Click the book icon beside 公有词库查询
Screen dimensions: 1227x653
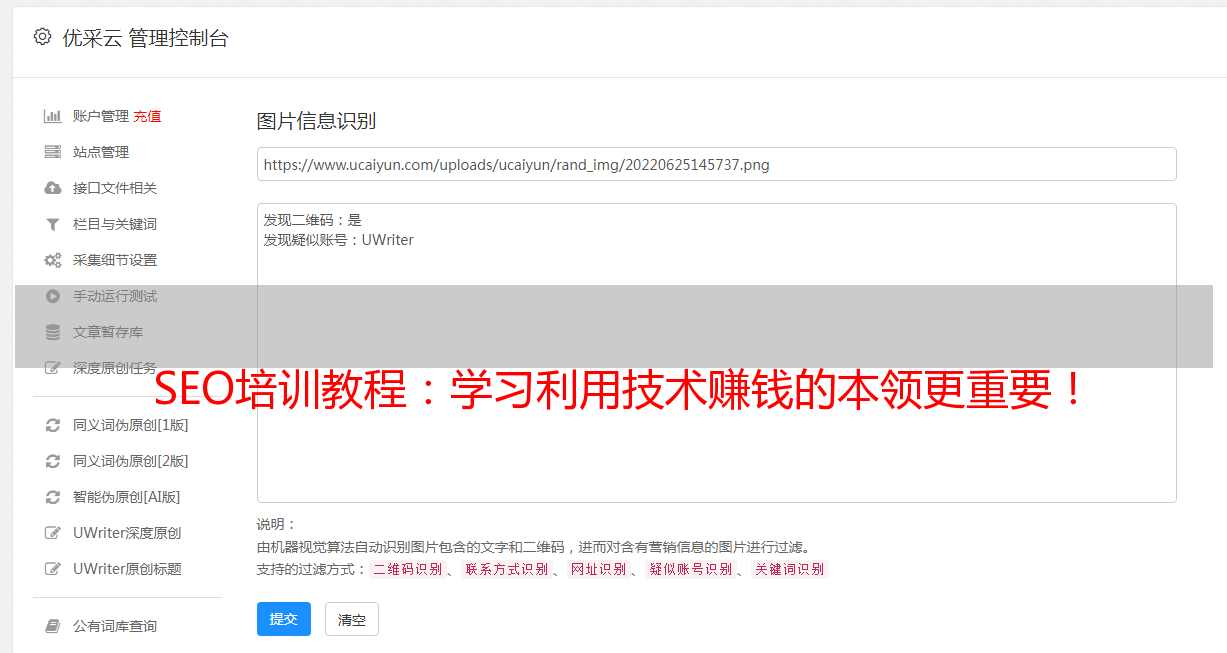coord(53,626)
